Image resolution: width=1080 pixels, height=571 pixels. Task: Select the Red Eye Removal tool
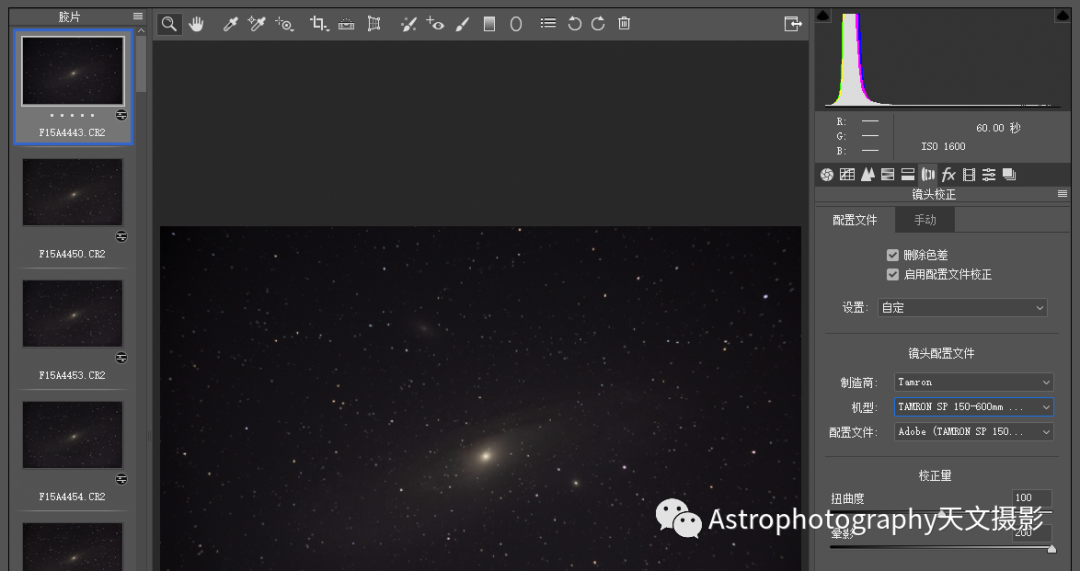pos(435,24)
